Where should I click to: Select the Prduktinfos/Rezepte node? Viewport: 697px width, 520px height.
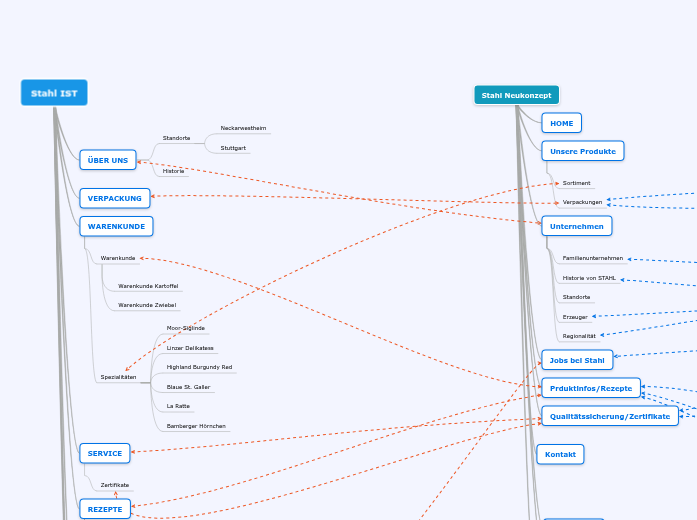[x=590, y=388]
